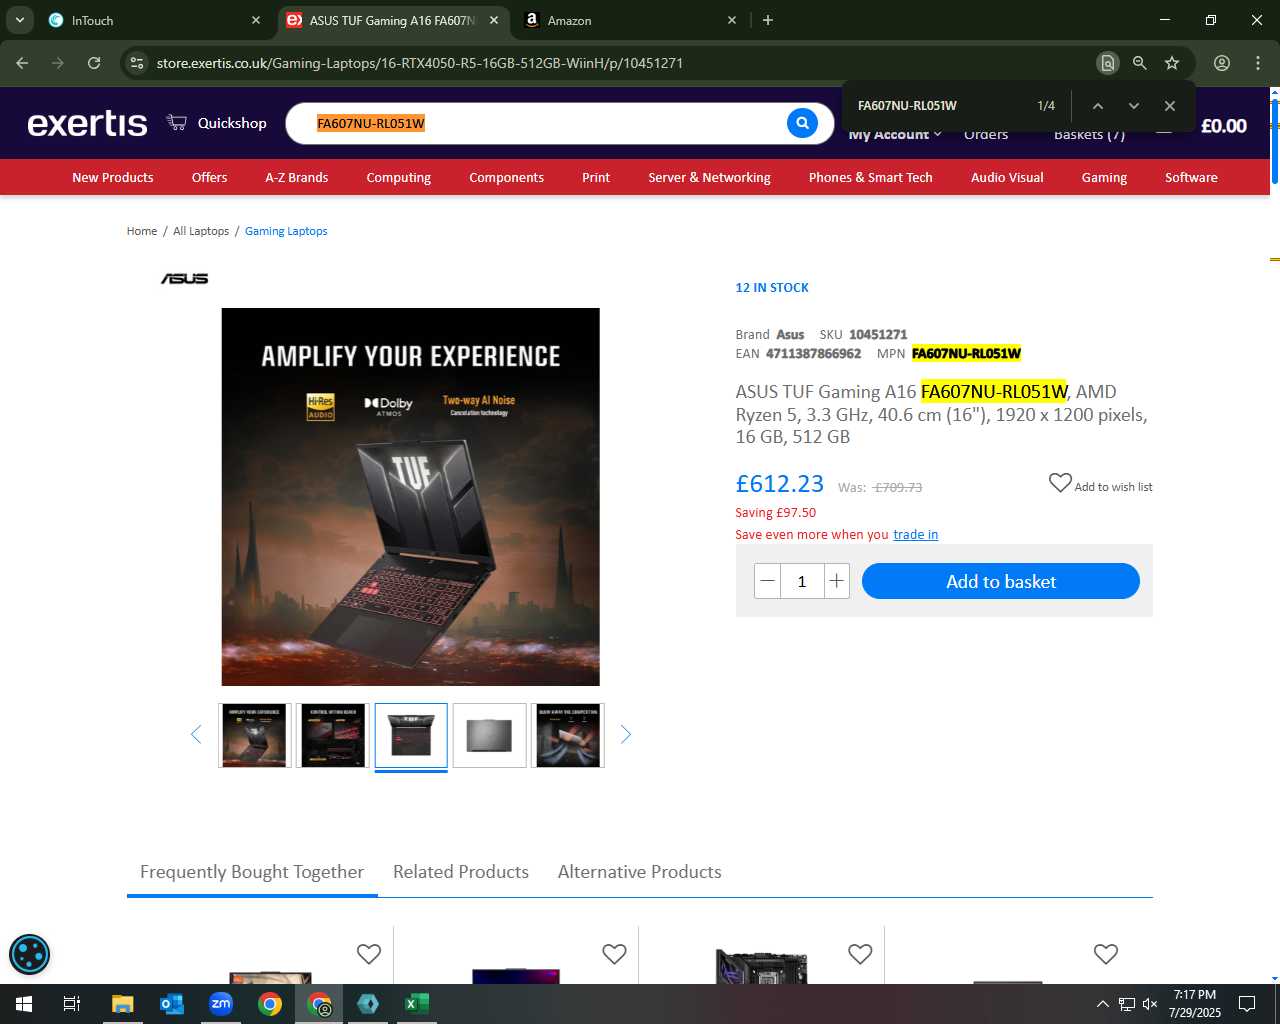Open Task View on taskbar

point(72,1004)
